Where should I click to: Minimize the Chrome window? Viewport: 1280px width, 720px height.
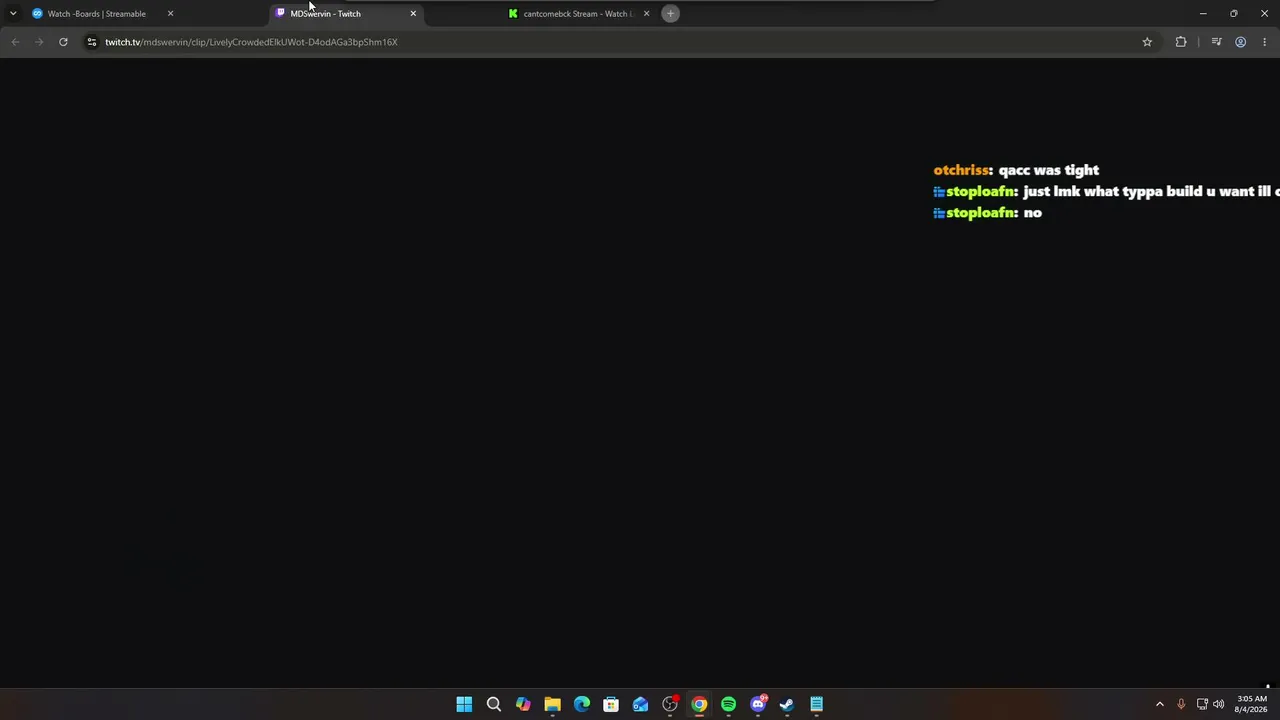pos(1203,14)
